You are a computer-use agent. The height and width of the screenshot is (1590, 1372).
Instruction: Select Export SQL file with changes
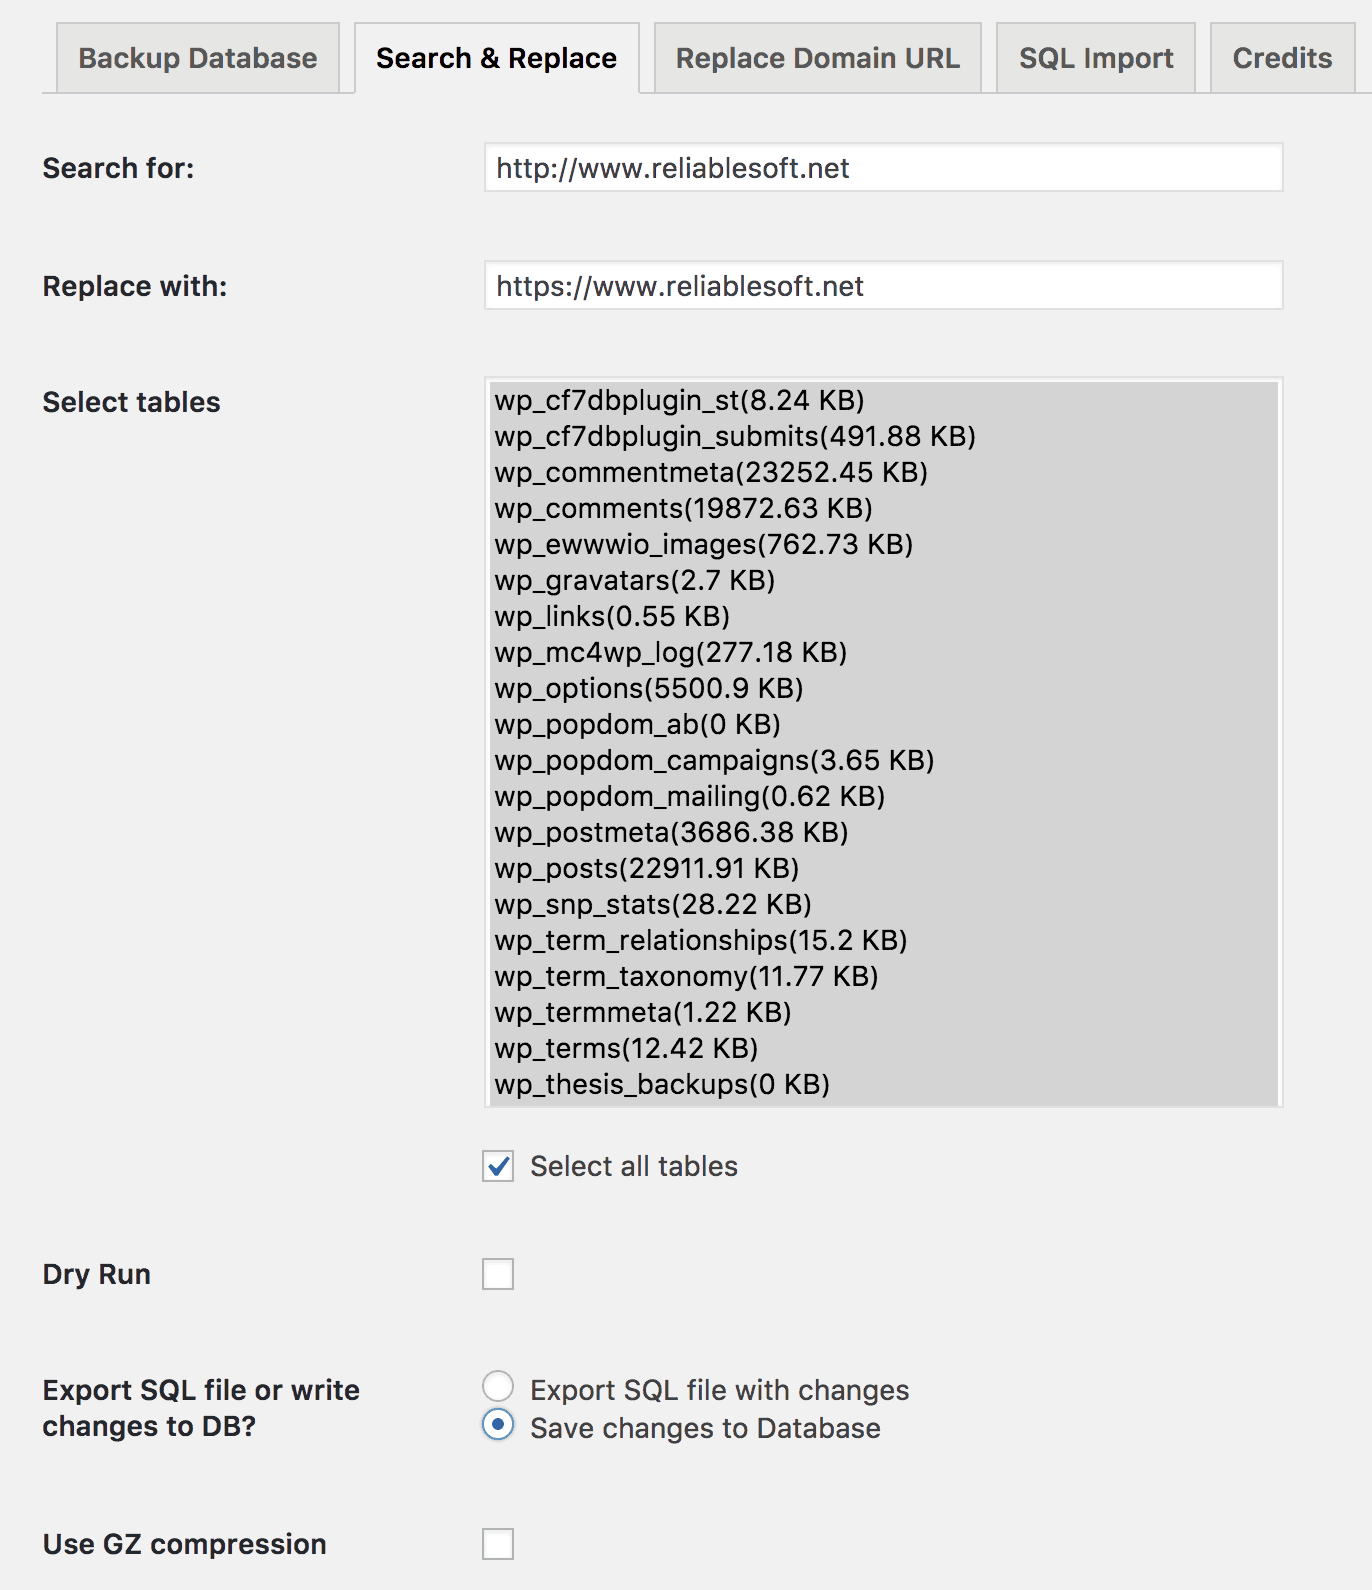click(x=497, y=1389)
